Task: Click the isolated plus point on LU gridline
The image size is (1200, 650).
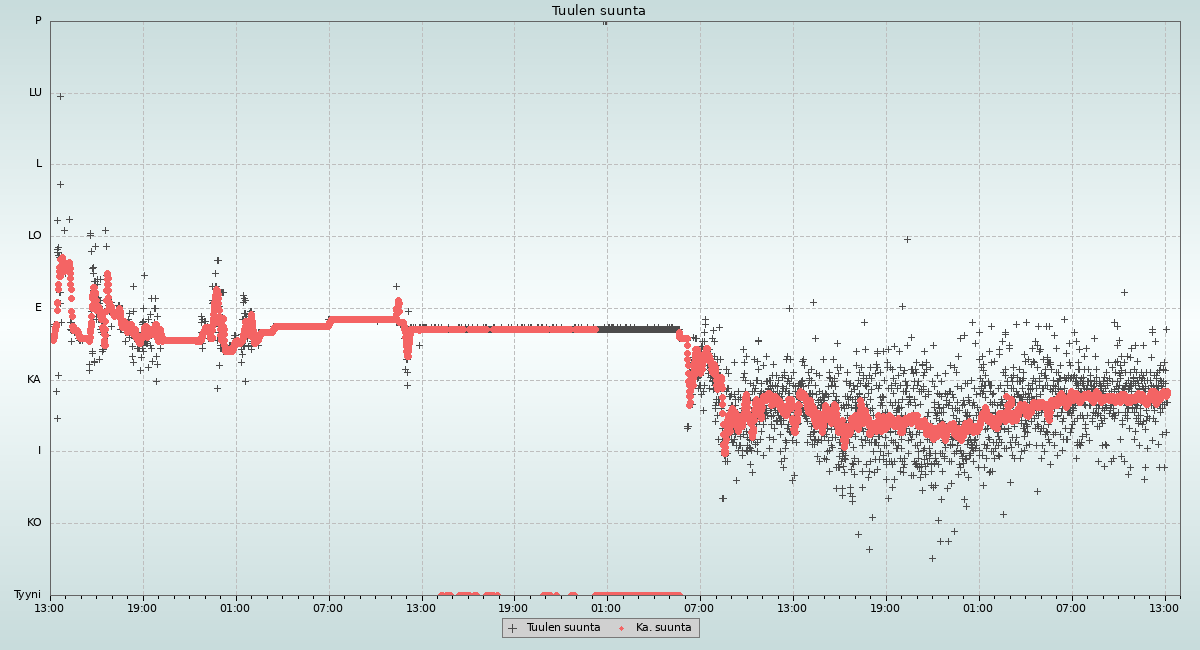Action: pos(60,97)
